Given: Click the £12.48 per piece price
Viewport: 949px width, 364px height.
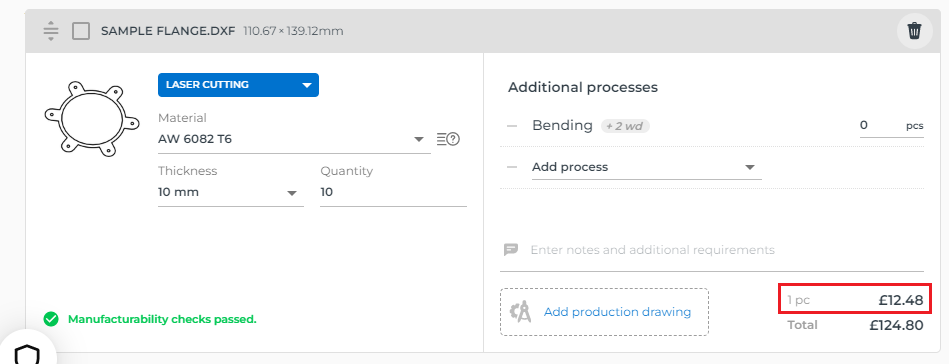Looking at the screenshot, I should [901, 299].
